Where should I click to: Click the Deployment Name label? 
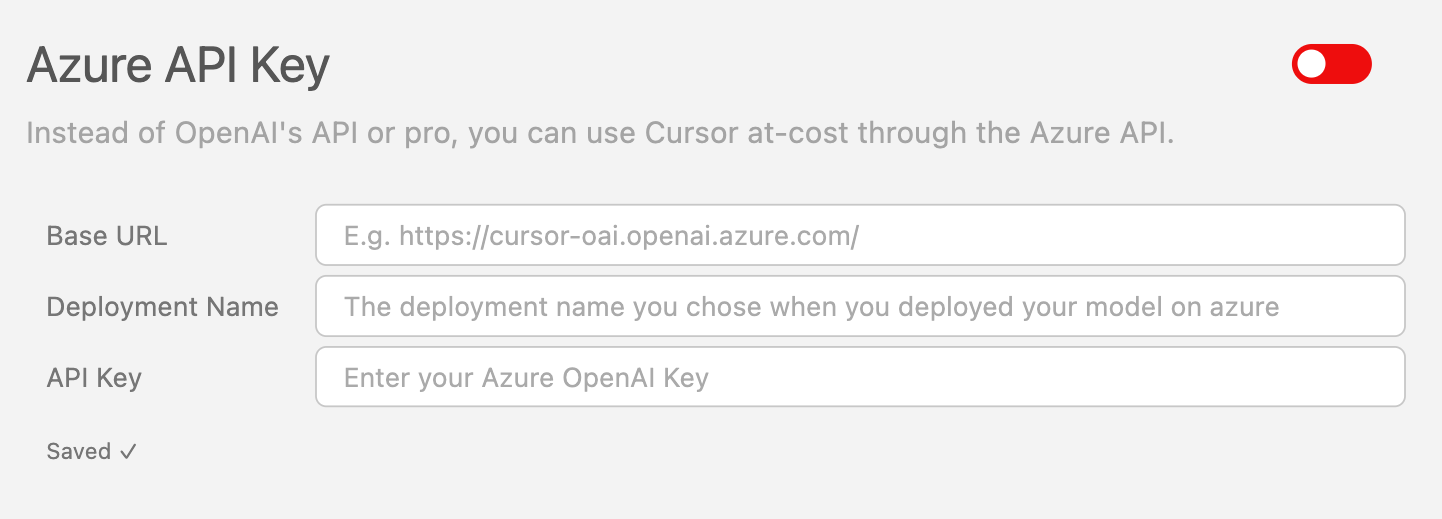click(162, 307)
